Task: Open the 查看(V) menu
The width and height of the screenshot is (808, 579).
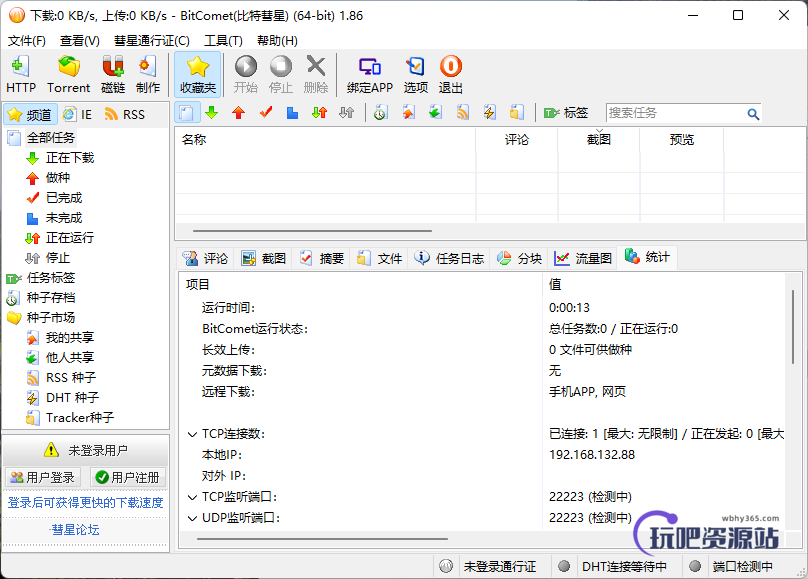Action: click(79, 41)
